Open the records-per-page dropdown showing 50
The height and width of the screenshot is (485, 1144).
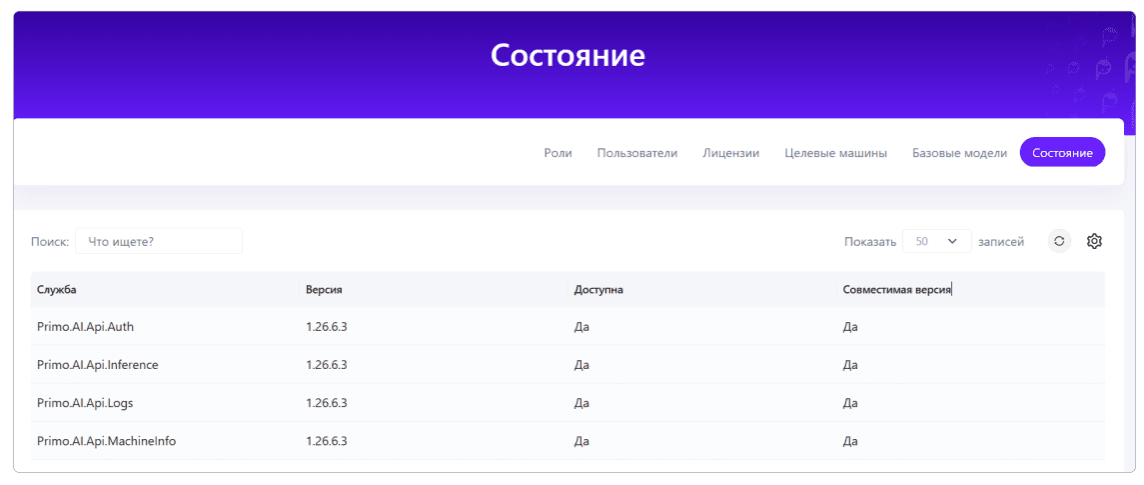point(937,241)
